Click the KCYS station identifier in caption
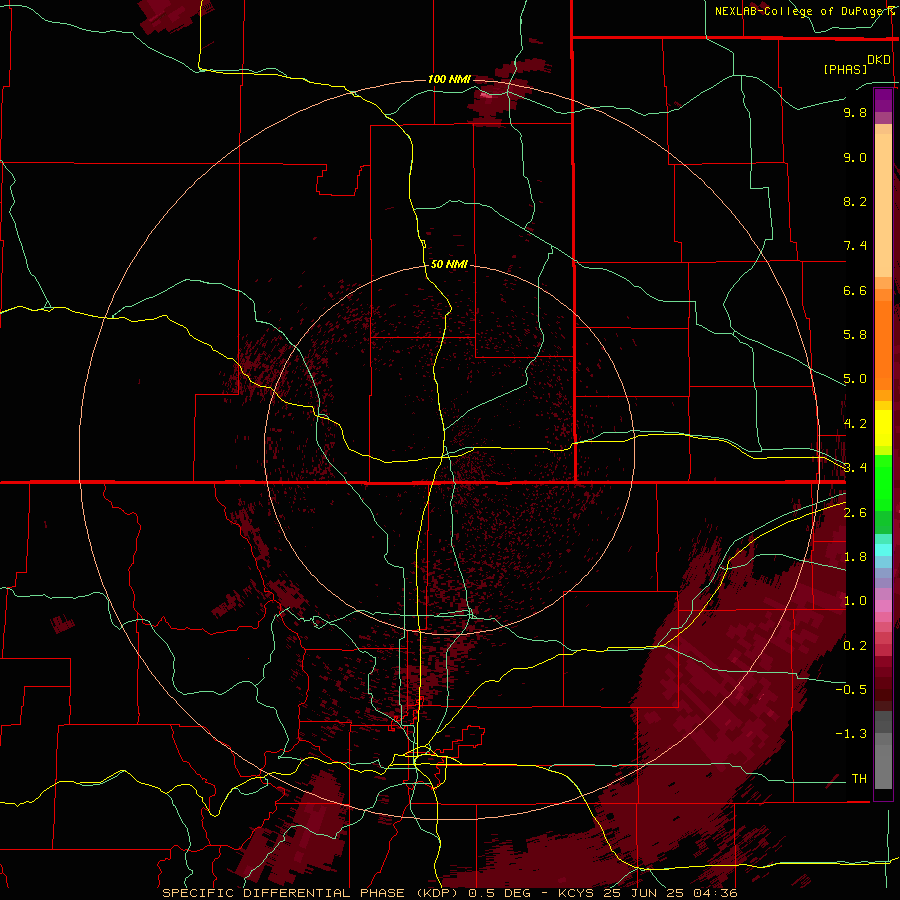This screenshot has height=900, width=900. (x=577, y=893)
